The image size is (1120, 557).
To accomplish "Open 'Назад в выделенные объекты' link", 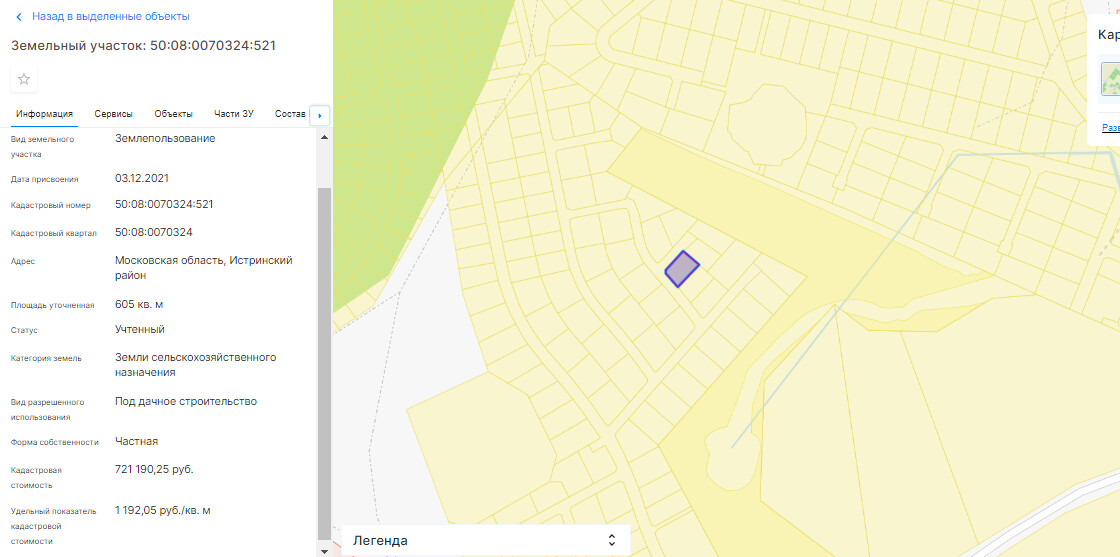I will tap(110, 17).
